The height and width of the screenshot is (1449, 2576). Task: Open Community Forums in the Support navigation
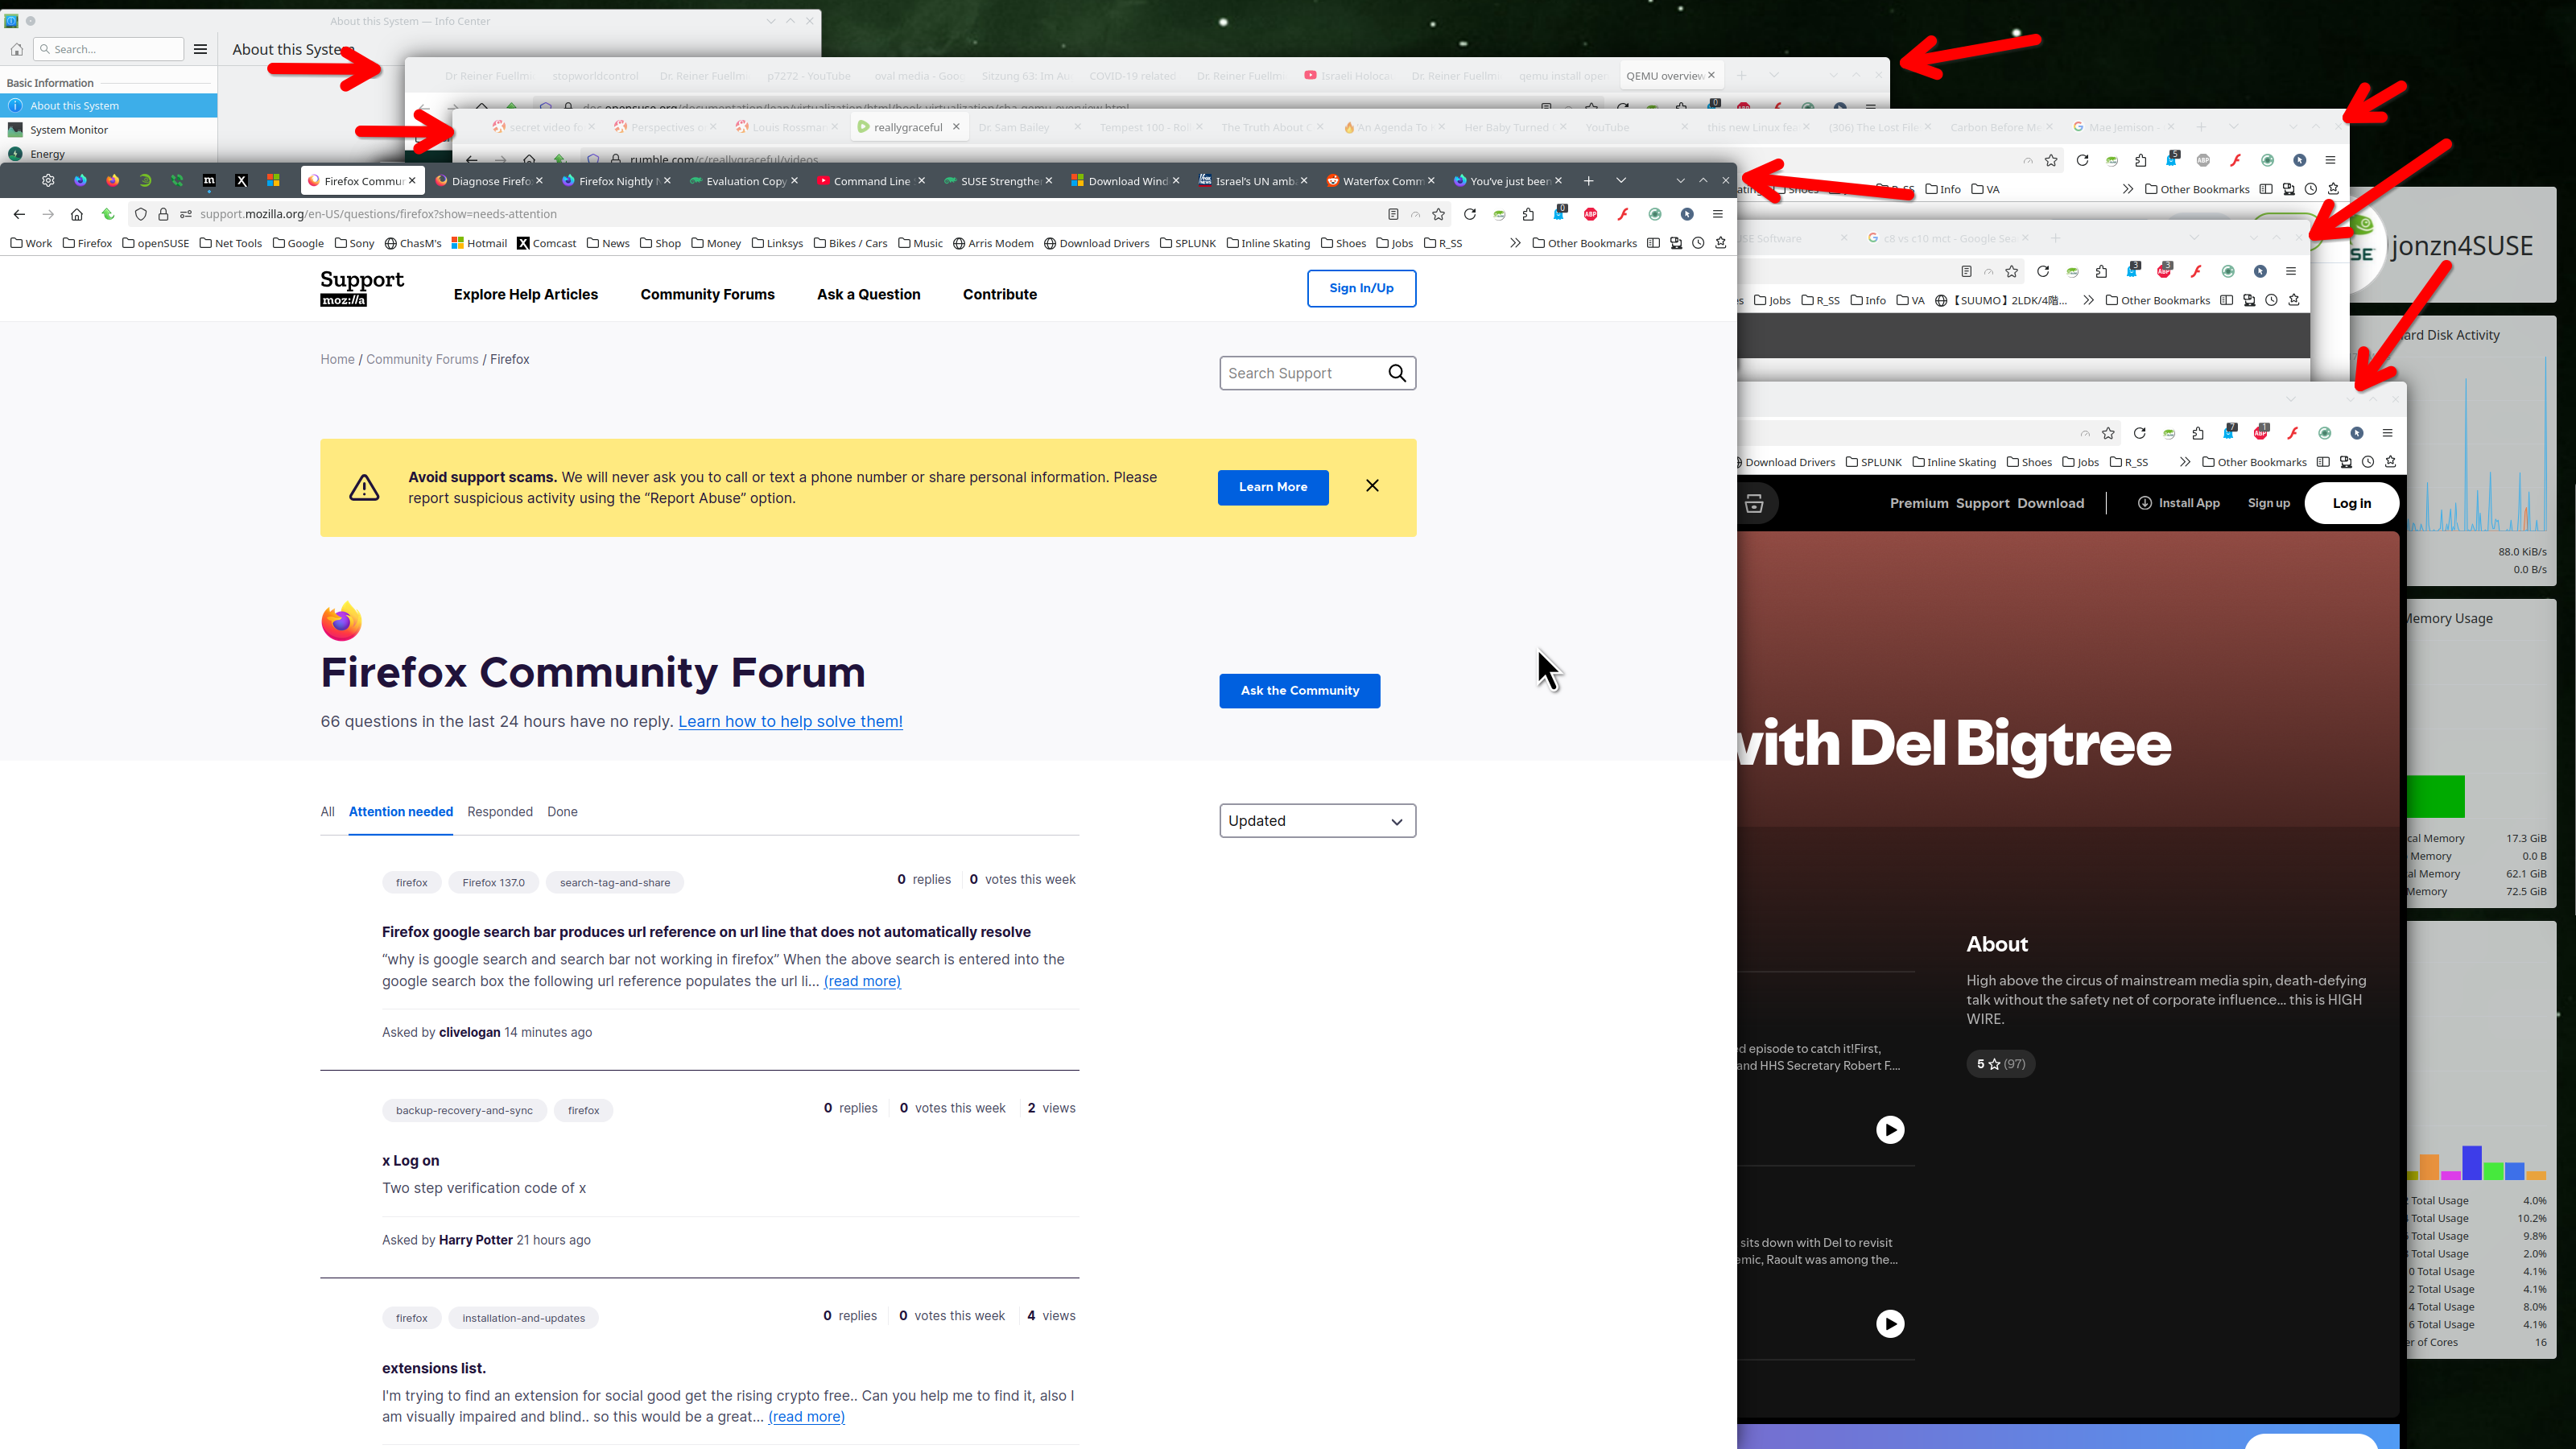[707, 294]
